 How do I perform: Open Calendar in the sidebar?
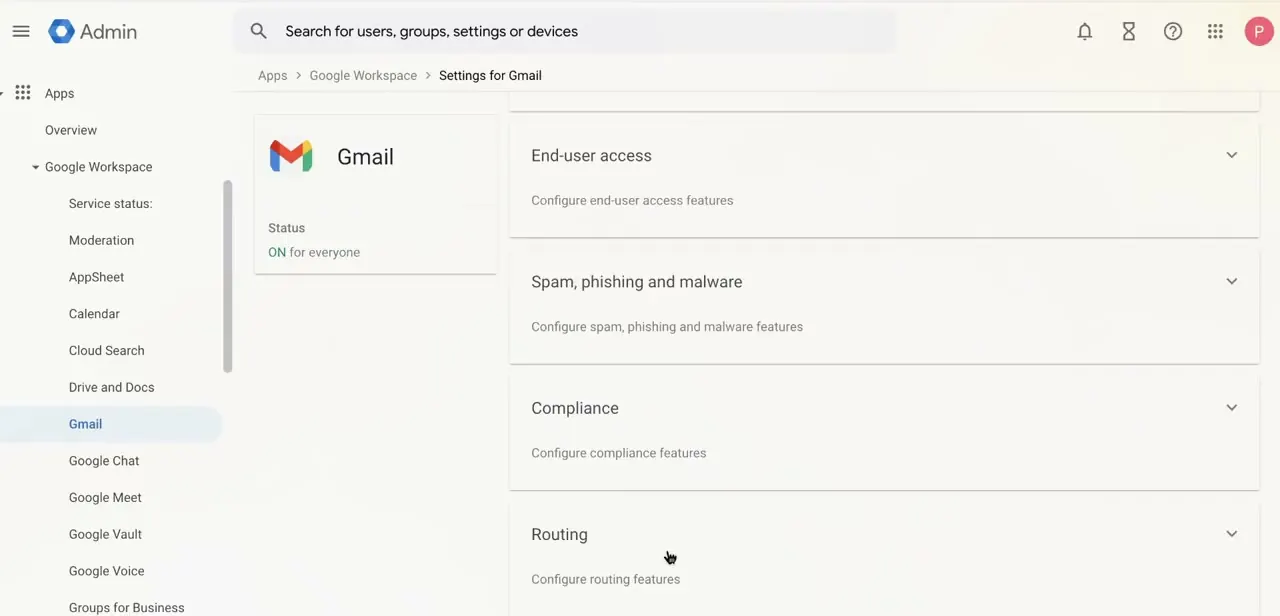[94, 314]
